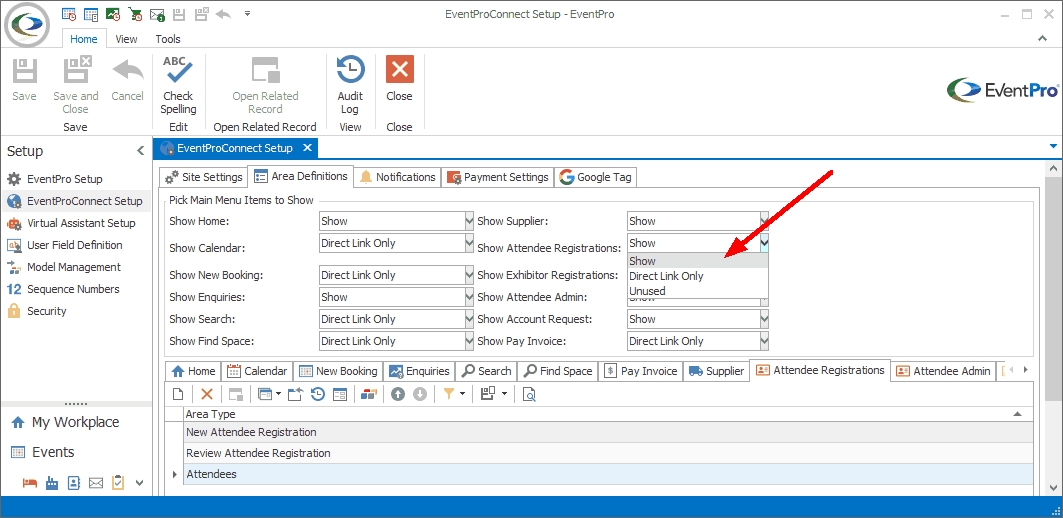Click the Save ribbon button
The height and width of the screenshot is (518, 1063).
(24, 79)
